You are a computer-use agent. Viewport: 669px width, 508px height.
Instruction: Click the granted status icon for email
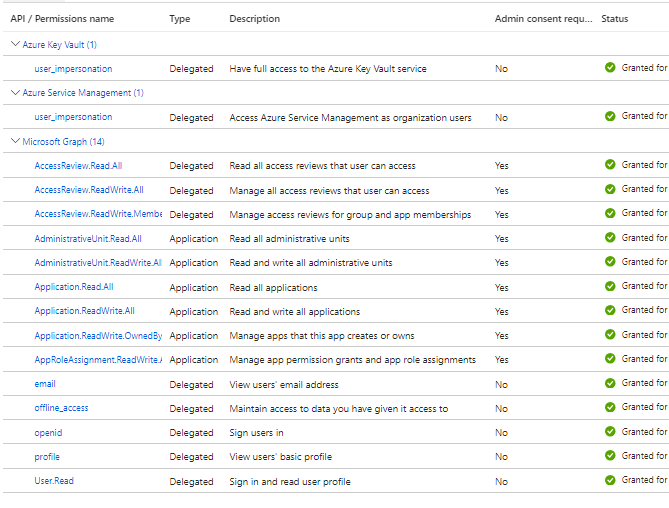point(610,383)
